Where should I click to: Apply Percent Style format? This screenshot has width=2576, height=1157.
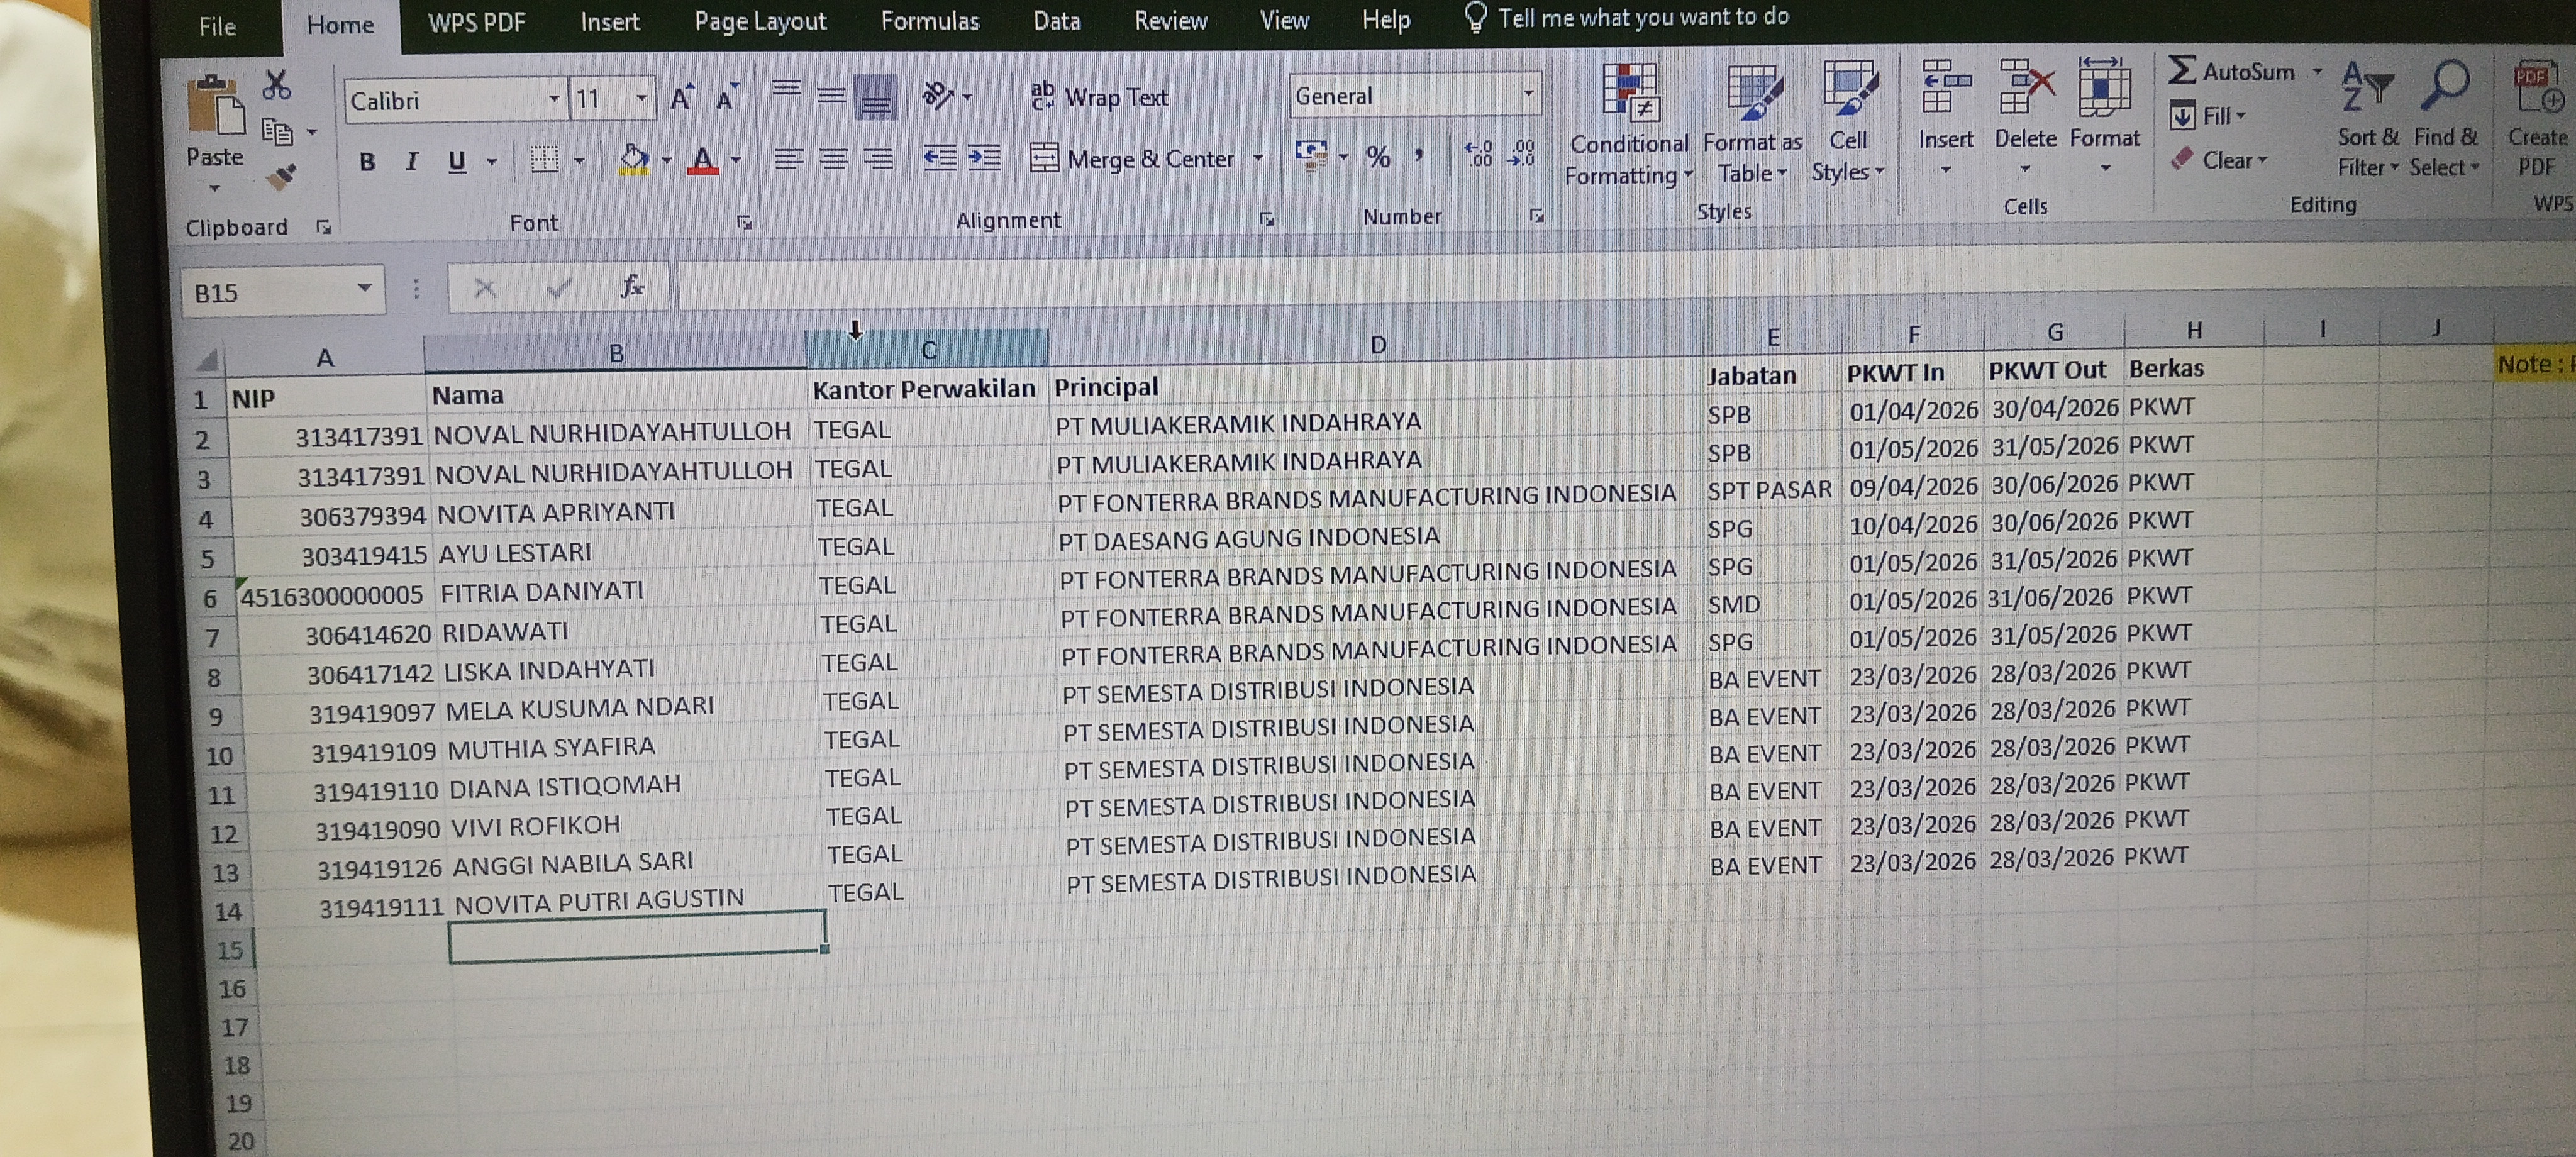click(1379, 156)
